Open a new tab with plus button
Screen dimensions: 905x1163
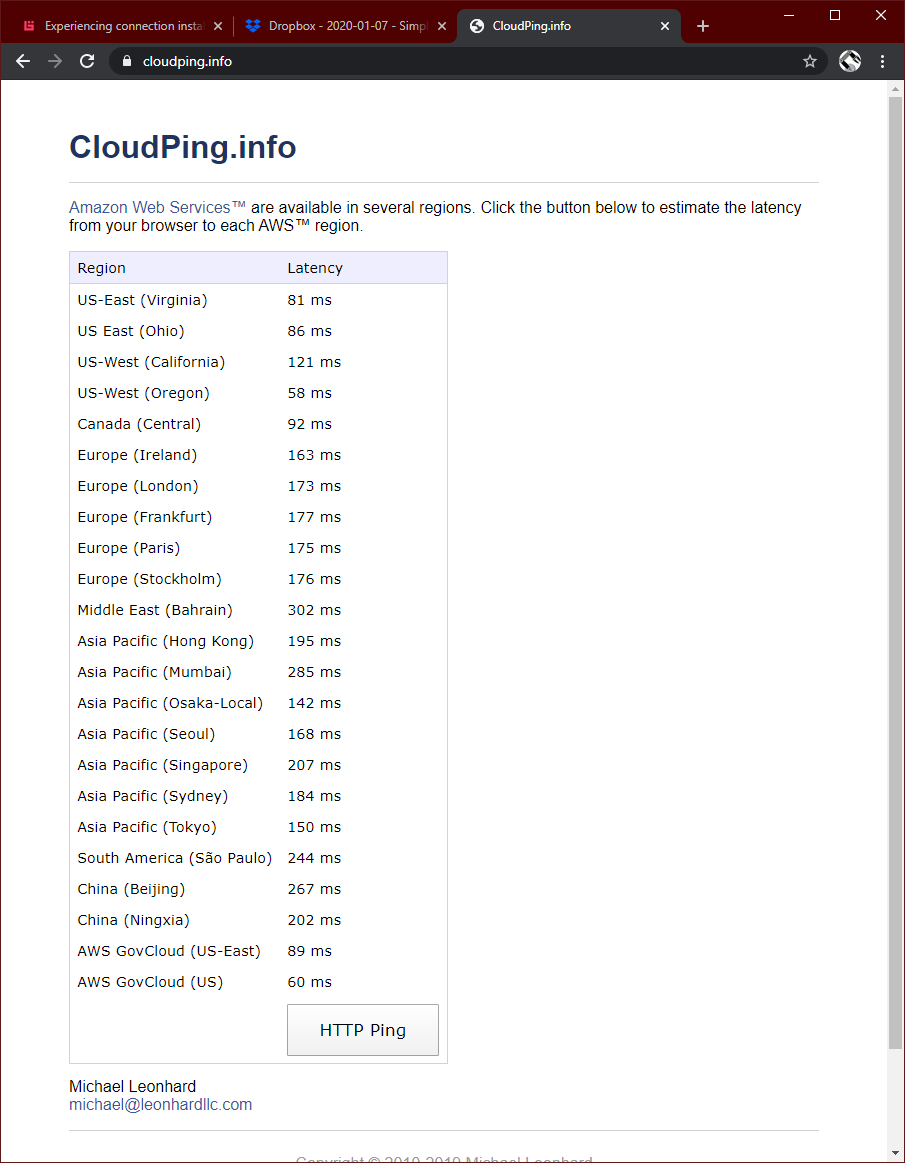tap(703, 26)
